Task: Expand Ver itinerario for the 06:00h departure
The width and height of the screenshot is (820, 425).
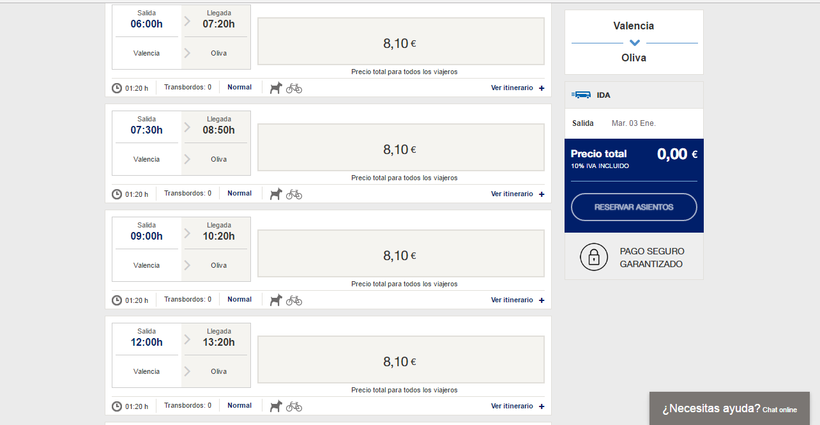Action: 517,88
